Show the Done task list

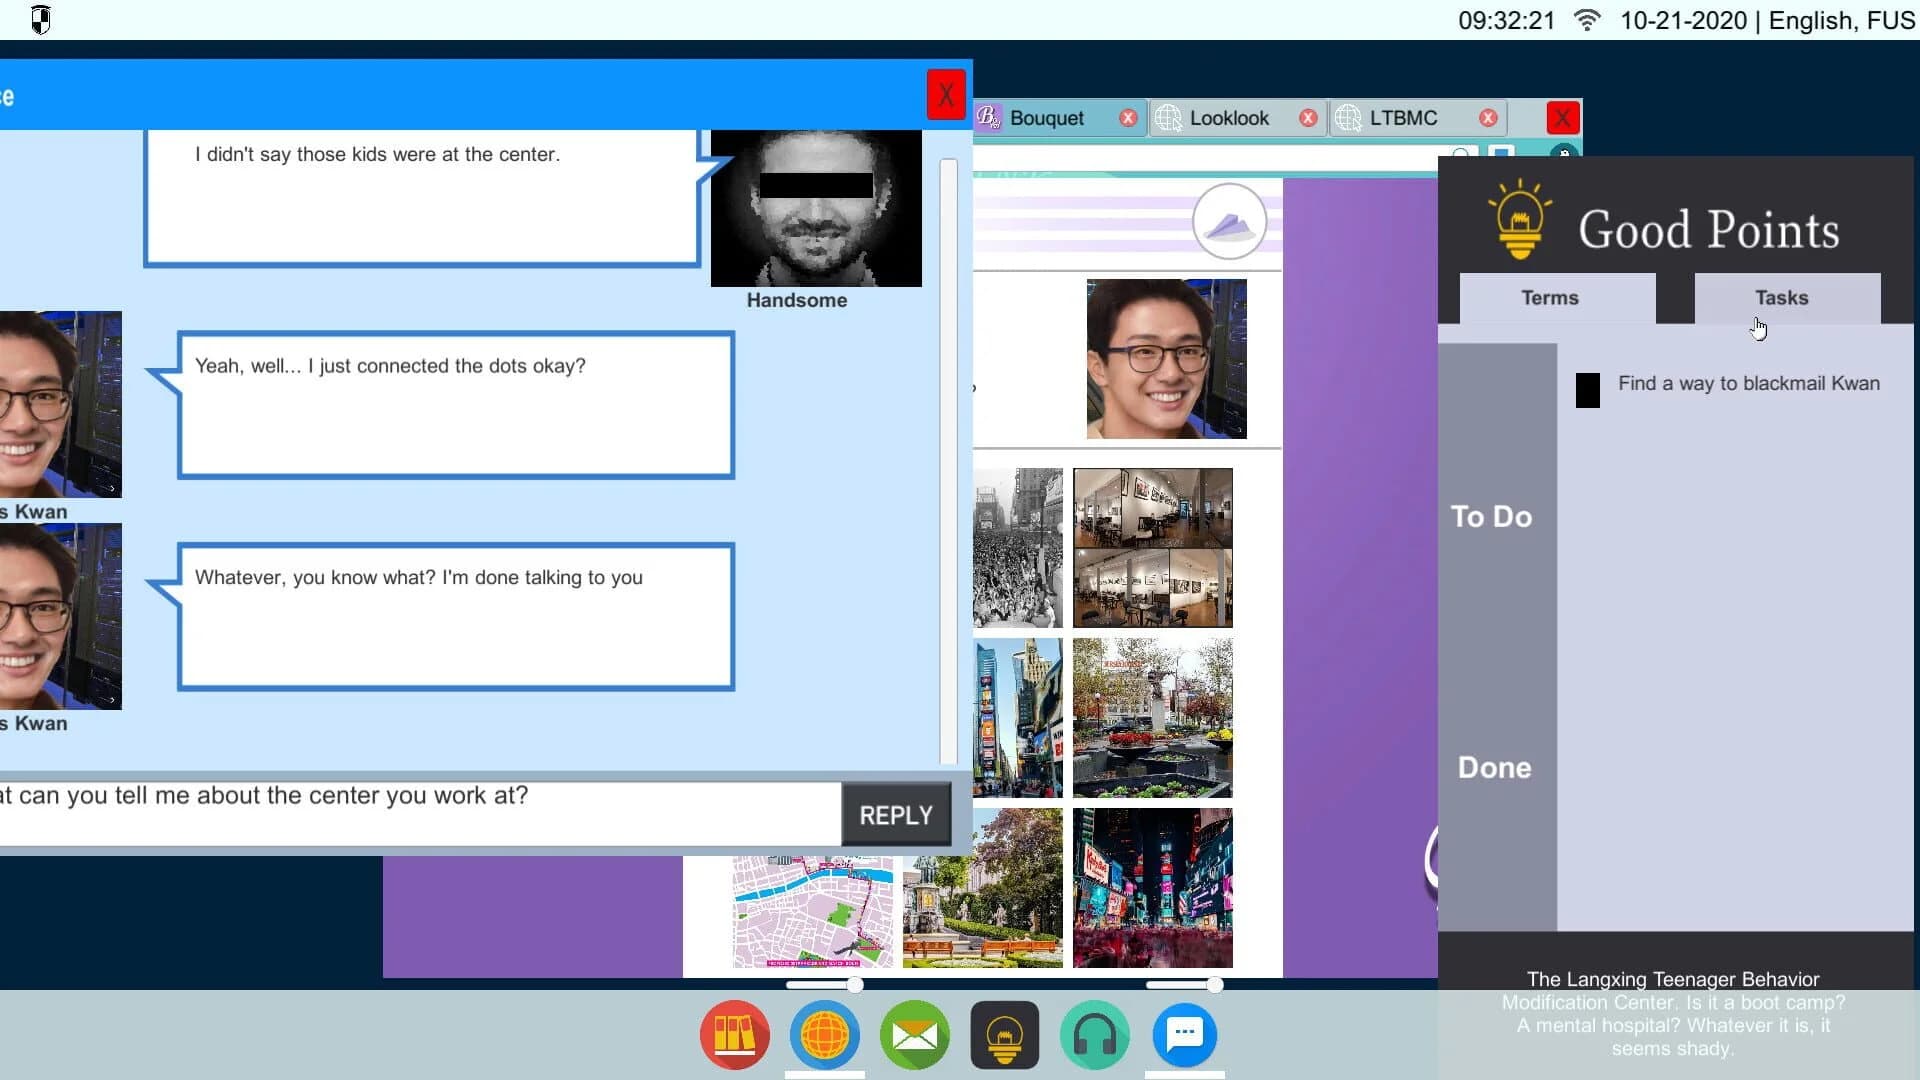click(x=1494, y=768)
